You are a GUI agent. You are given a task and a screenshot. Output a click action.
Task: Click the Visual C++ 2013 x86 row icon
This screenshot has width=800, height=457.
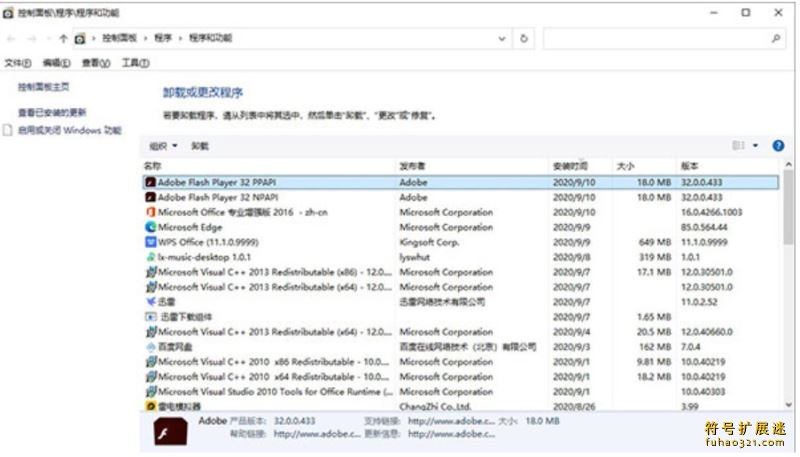(150, 272)
